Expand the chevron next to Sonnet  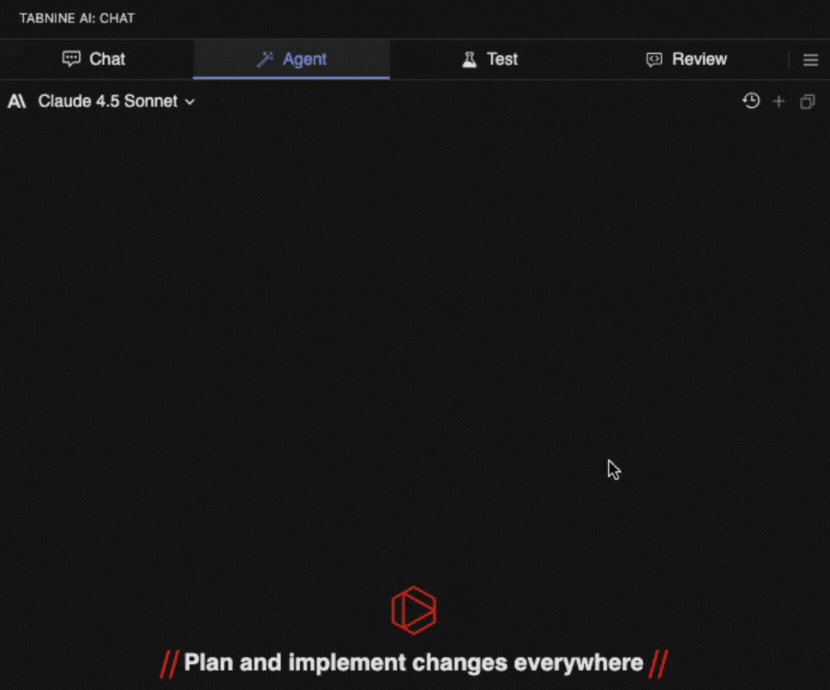point(190,102)
